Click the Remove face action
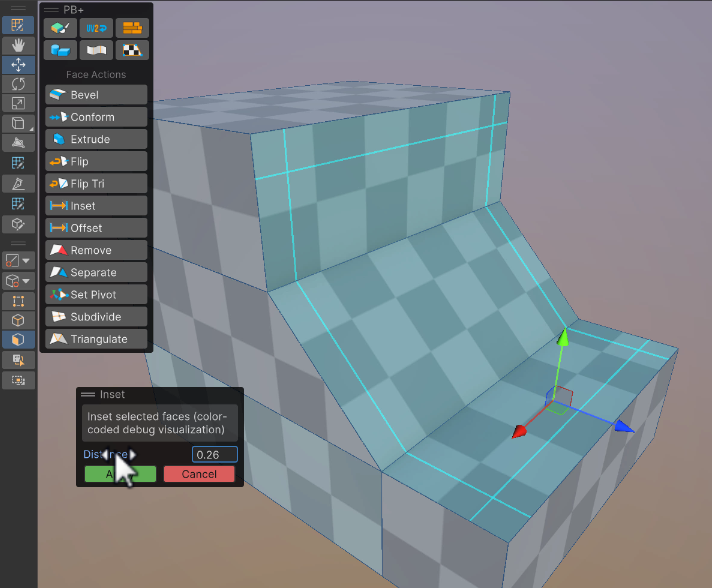The image size is (712, 588). pos(96,250)
